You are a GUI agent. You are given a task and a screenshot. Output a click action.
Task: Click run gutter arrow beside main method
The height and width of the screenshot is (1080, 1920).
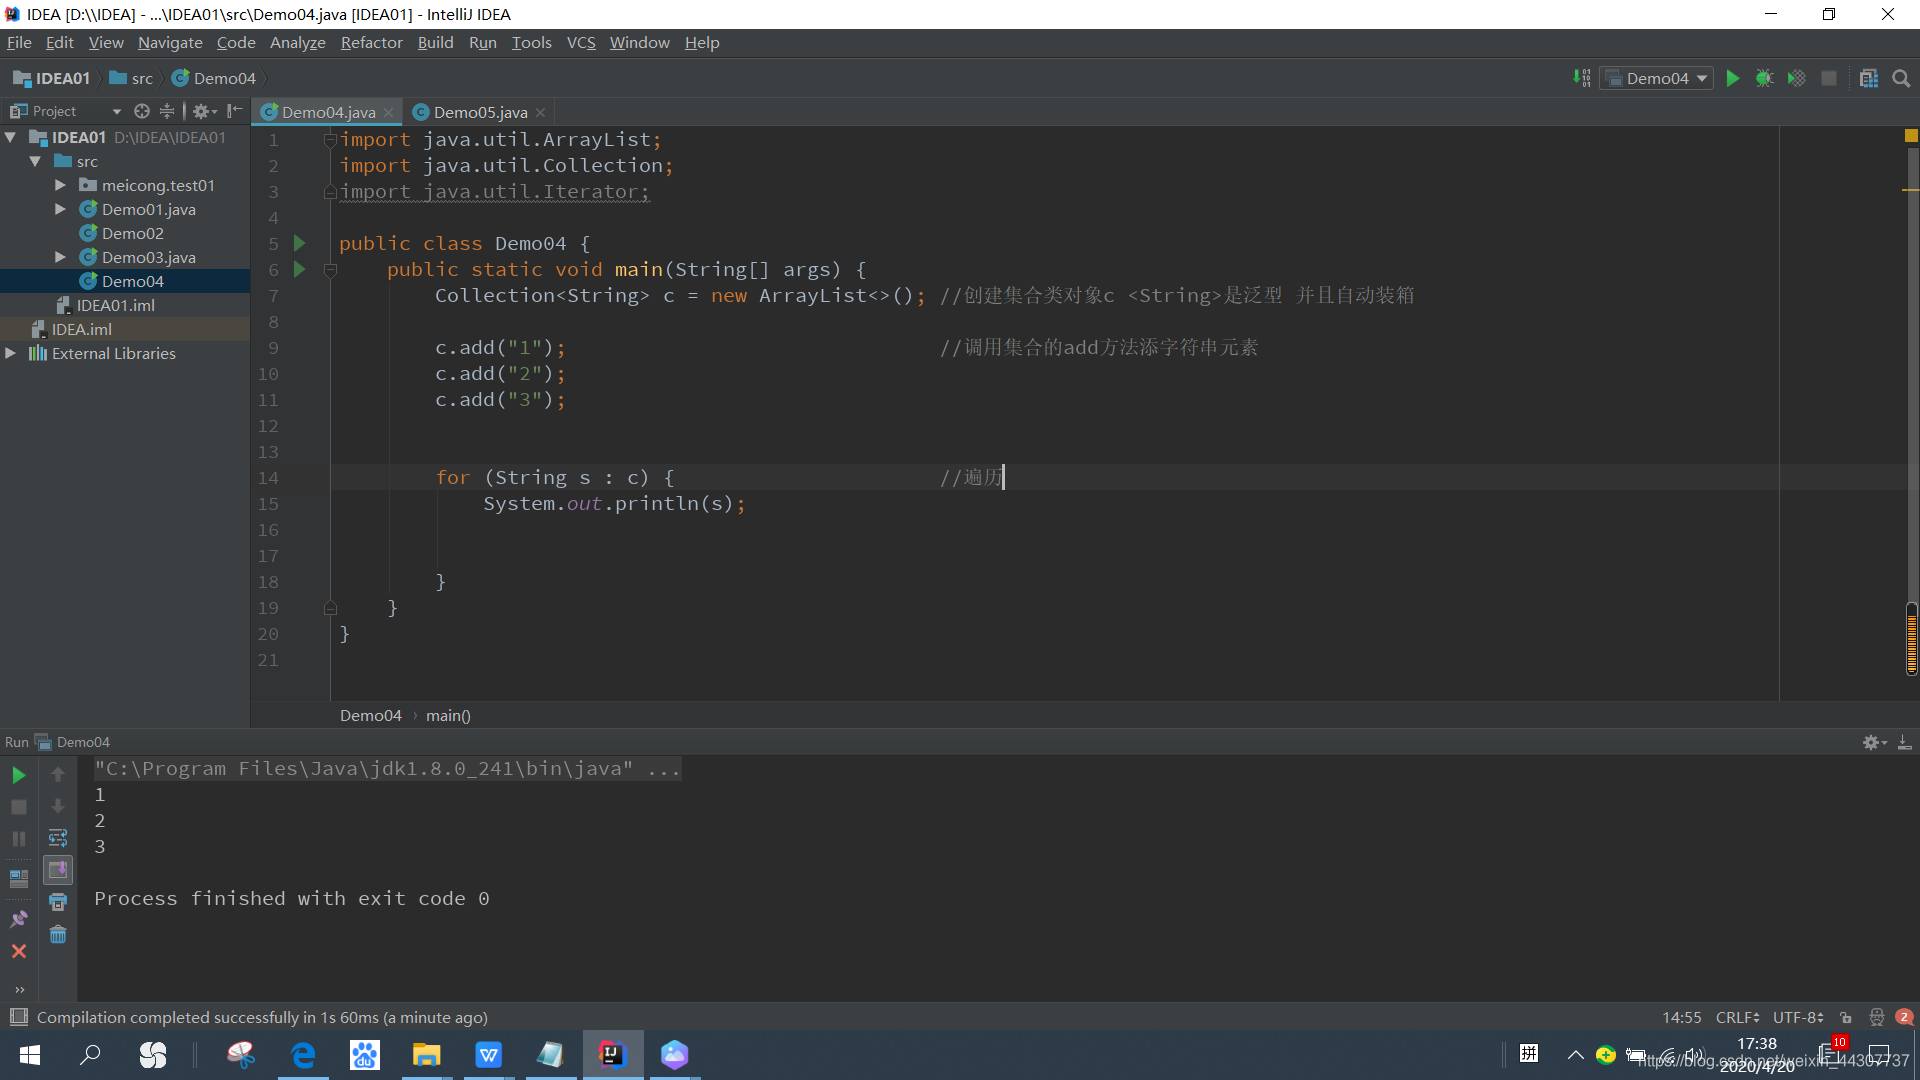[x=299, y=269]
